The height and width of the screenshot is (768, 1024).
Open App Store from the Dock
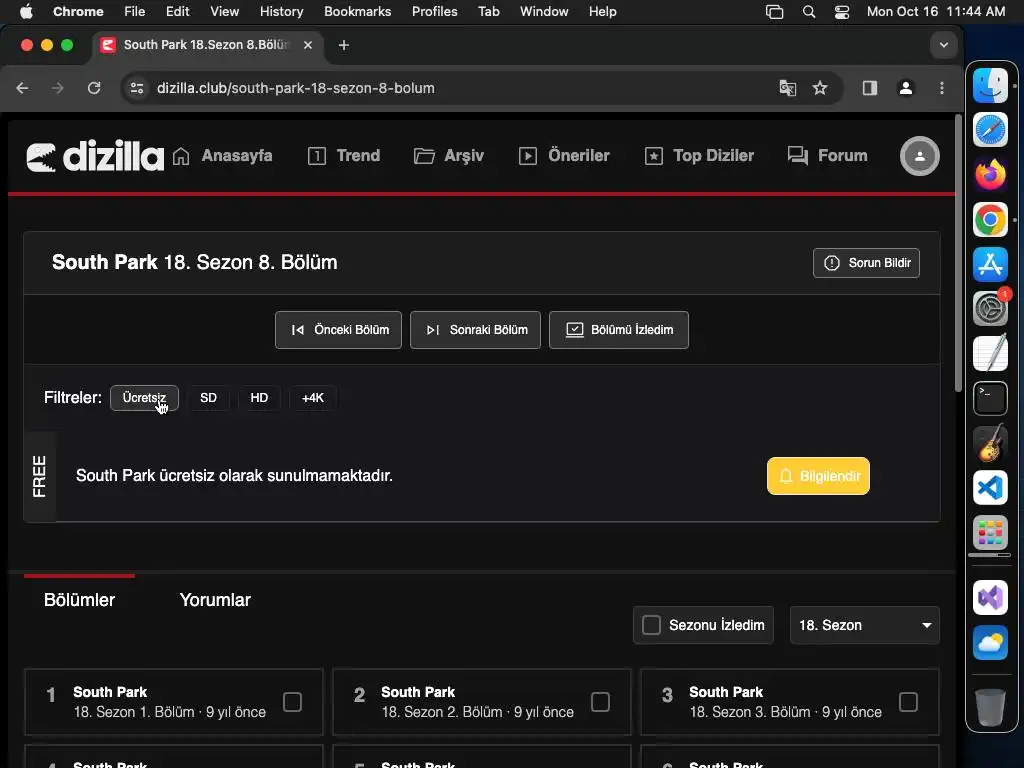[990, 264]
